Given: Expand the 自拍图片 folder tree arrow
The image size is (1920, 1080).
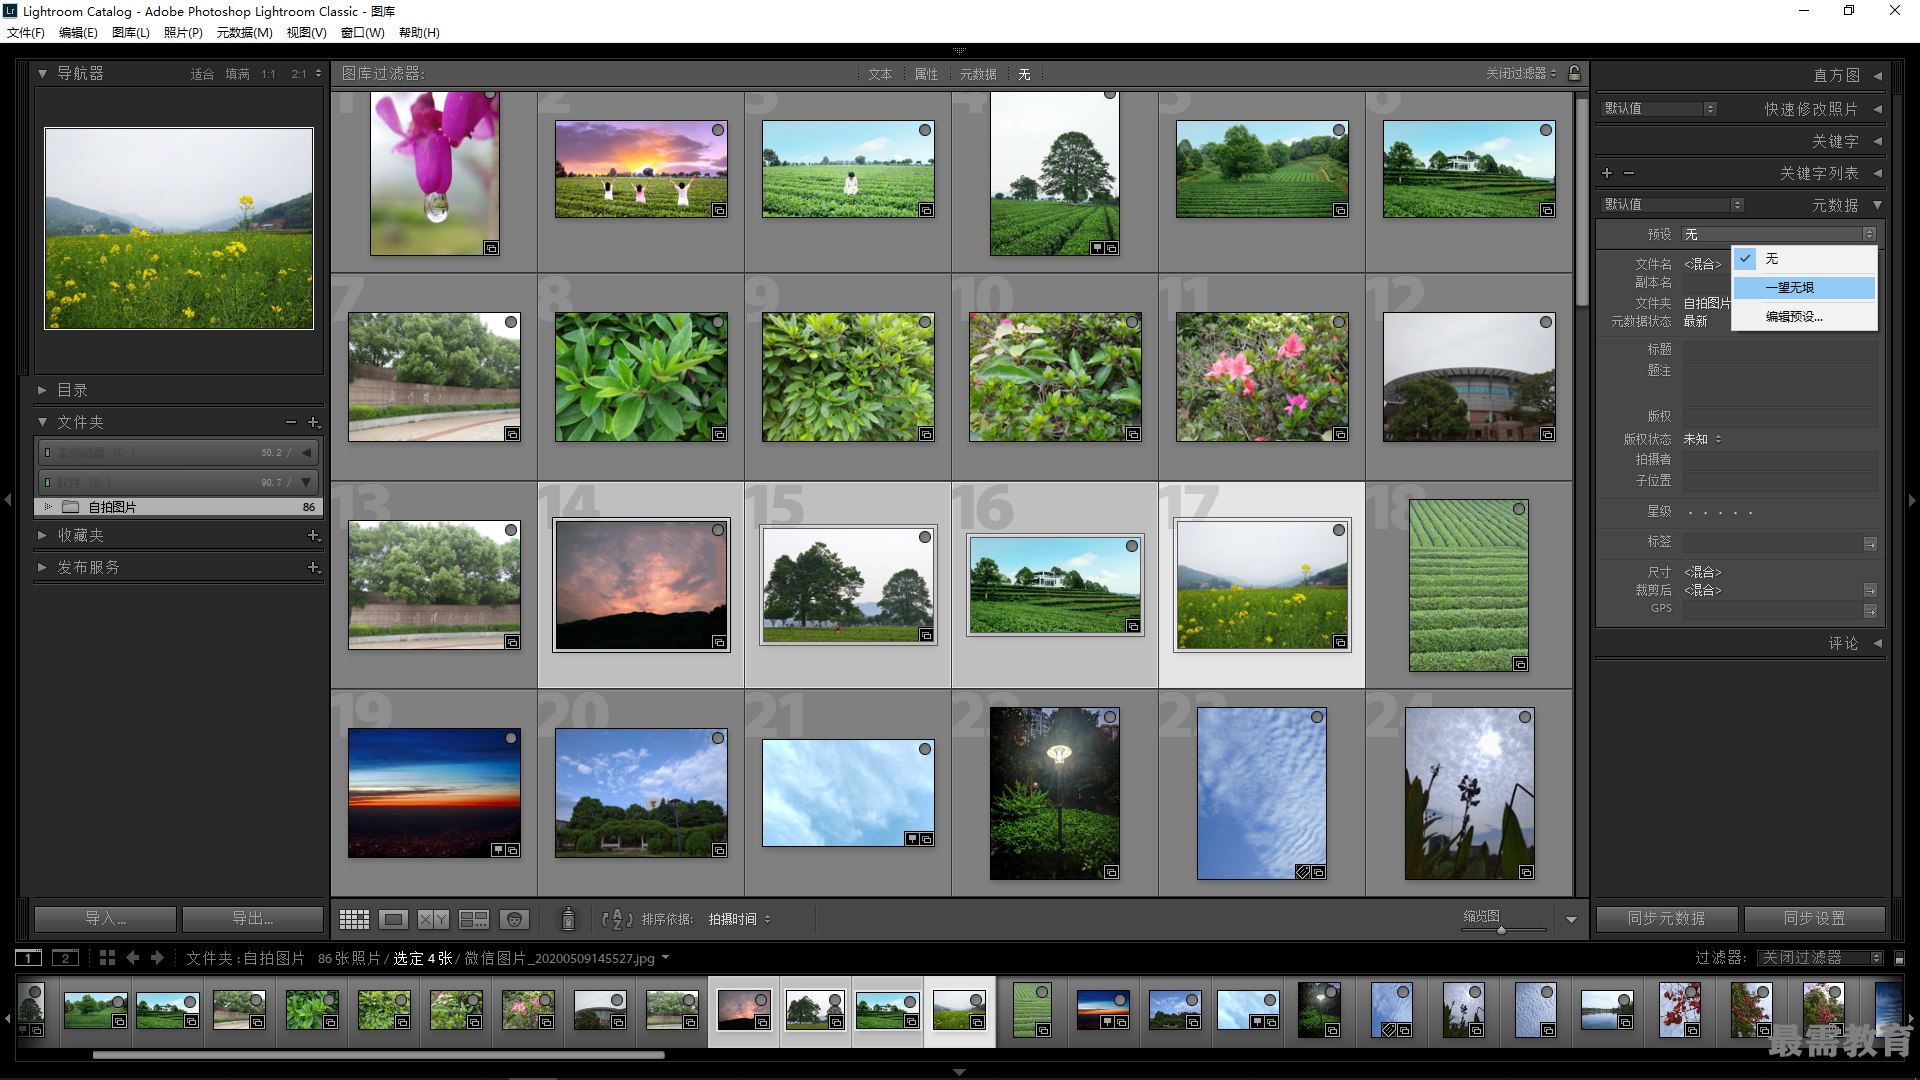Looking at the screenshot, I should [x=48, y=507].
